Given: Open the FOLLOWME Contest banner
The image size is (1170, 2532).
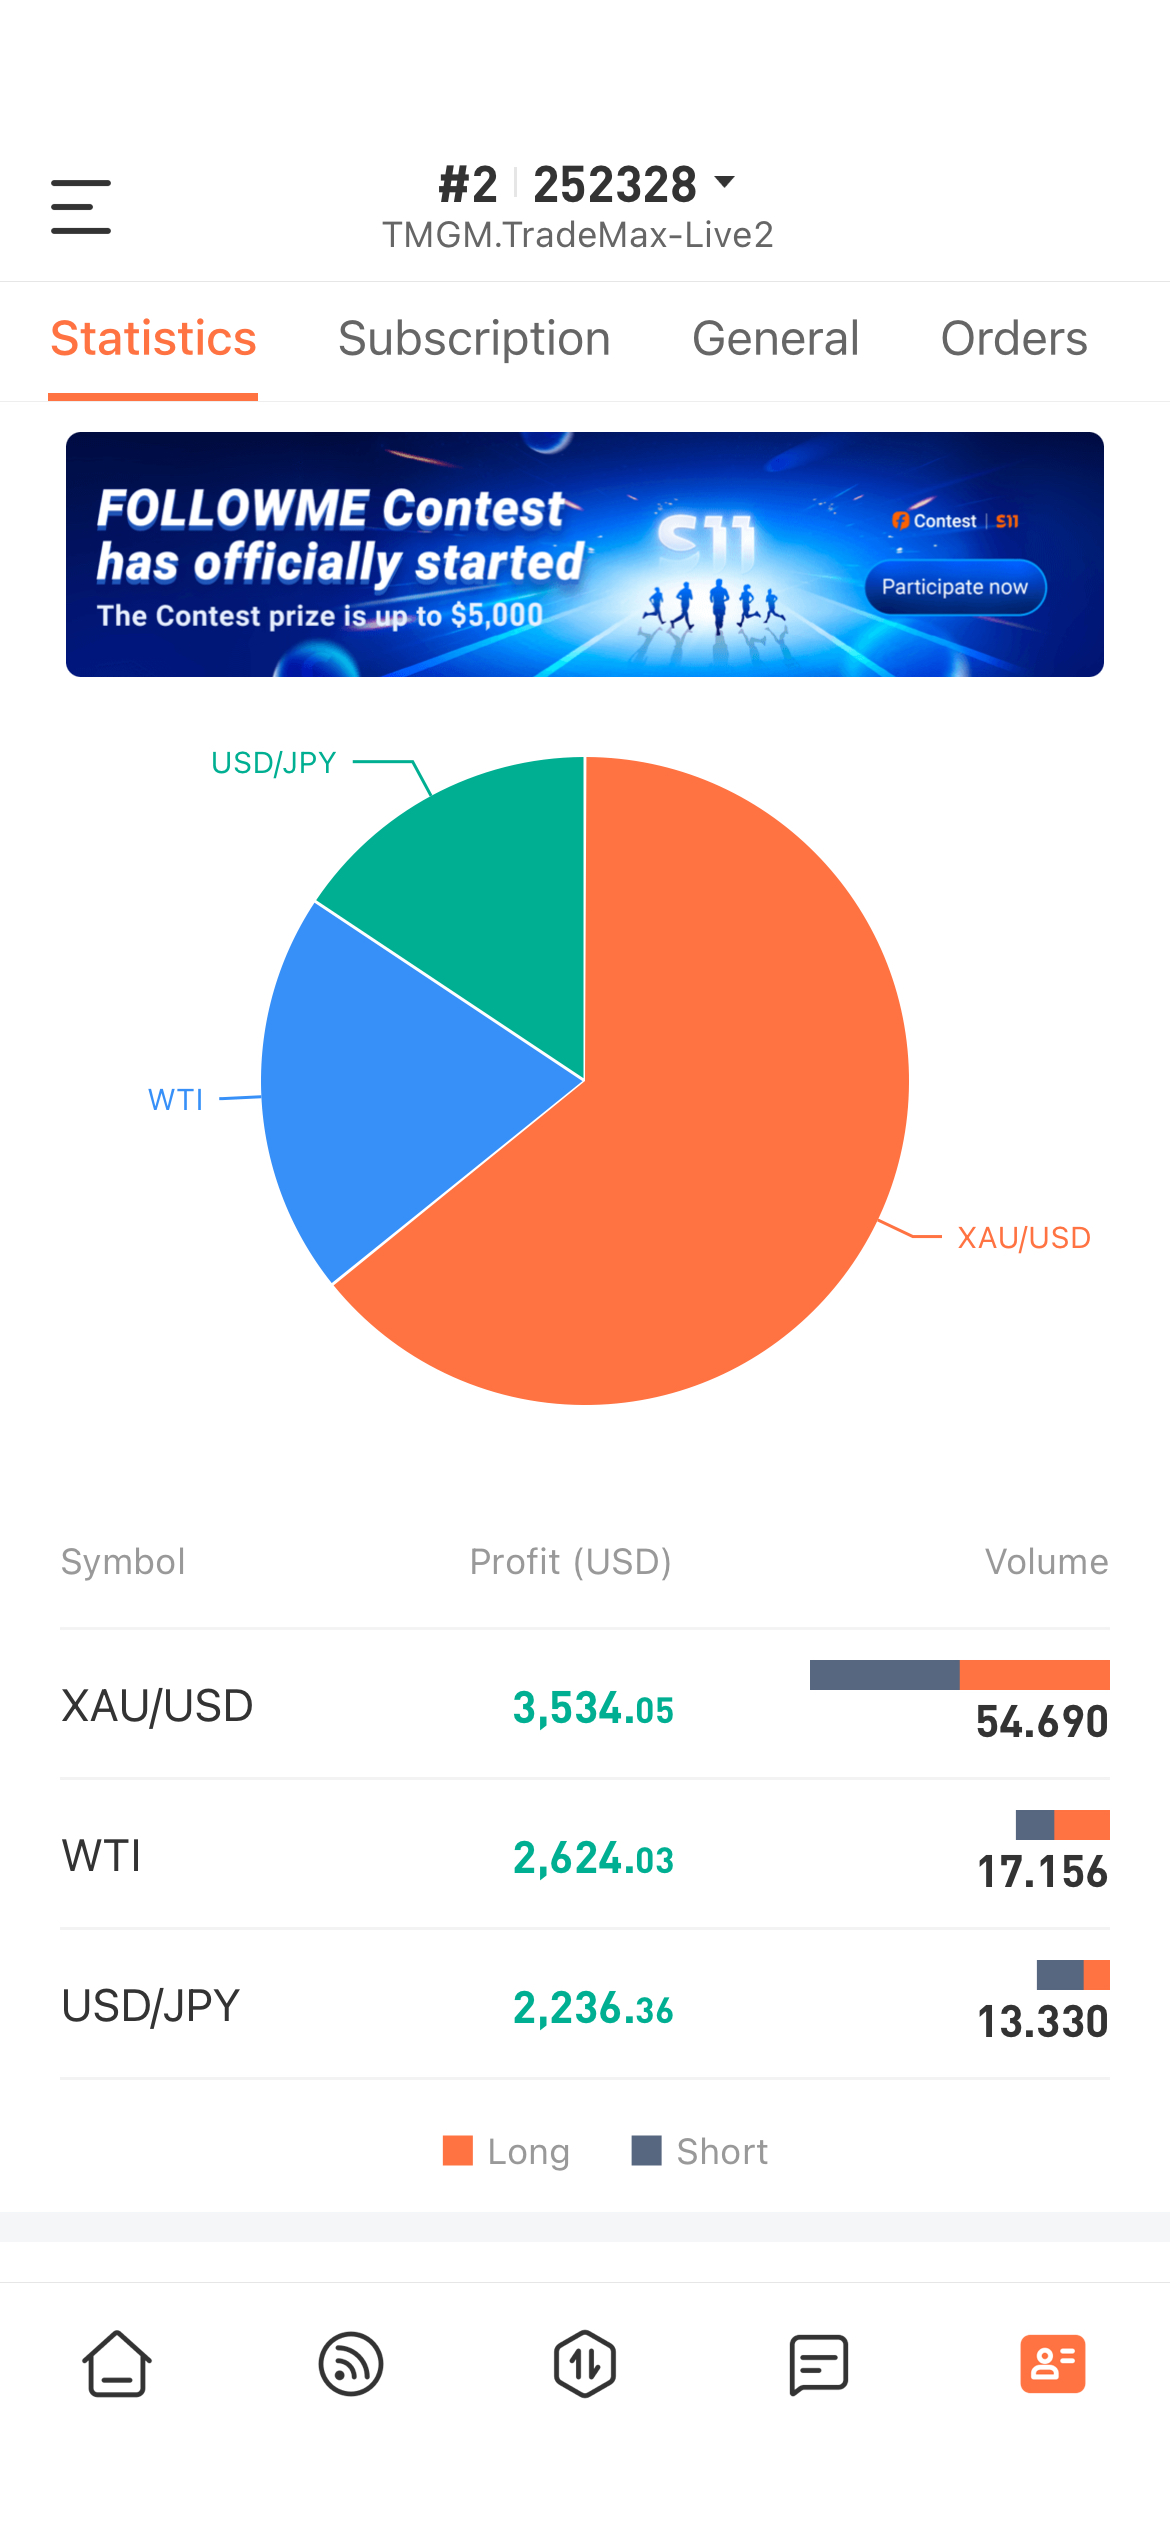Looking at the screenshot, I should pos(585,554).
